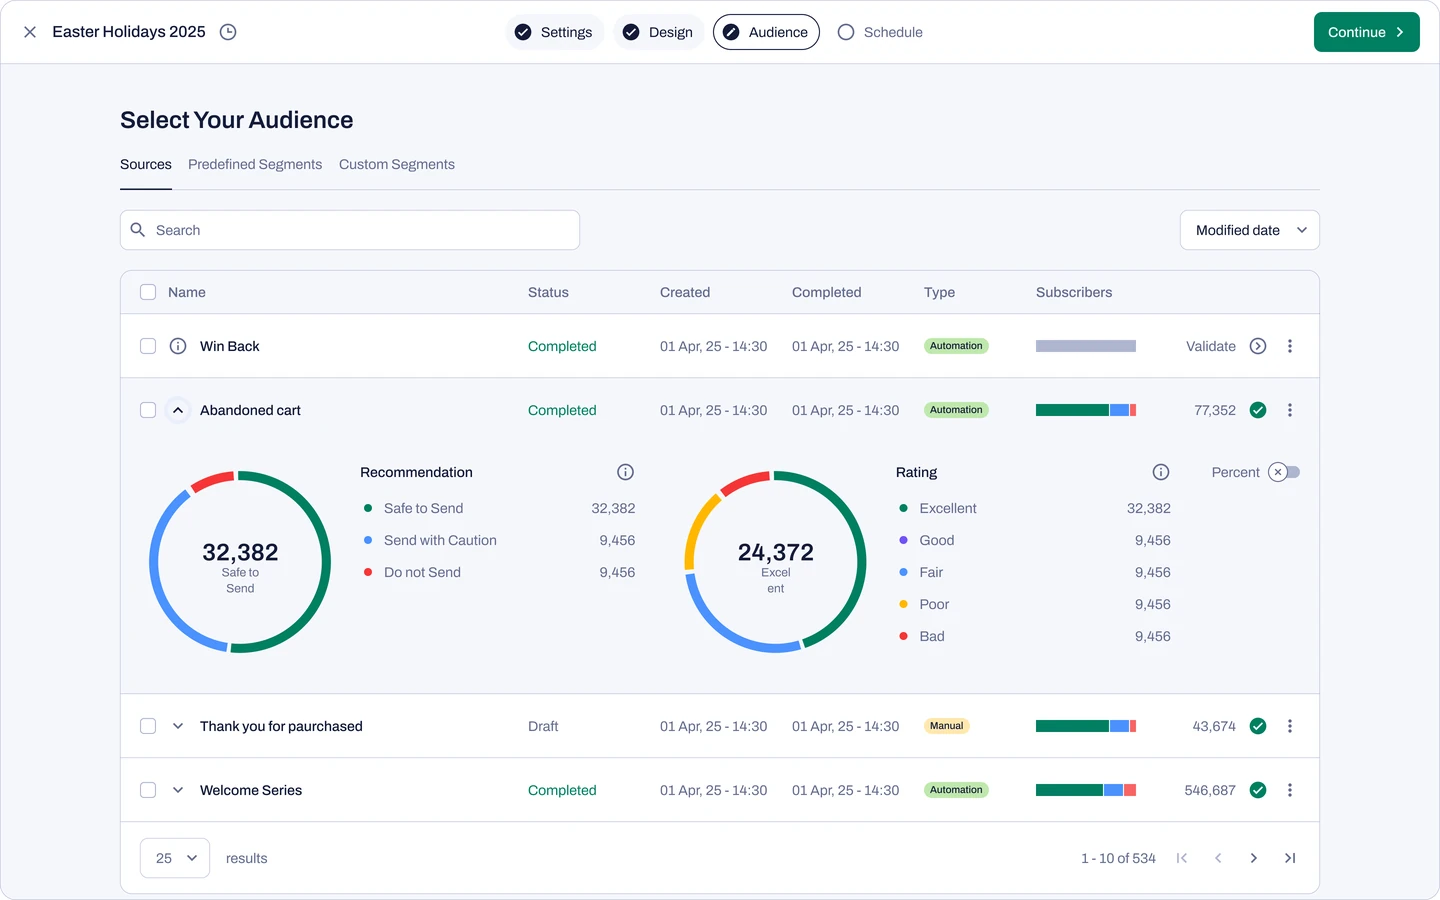
Task: Open the Win Back row info icon
Action: (178, 346)
